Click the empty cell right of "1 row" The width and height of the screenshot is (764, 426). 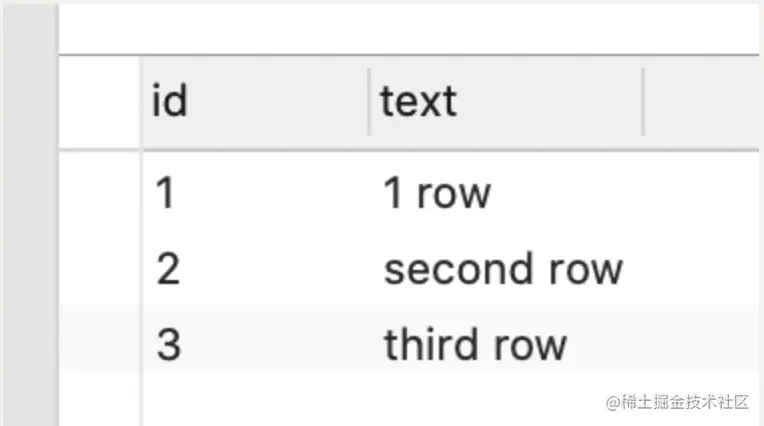click(x=700, y=192)
